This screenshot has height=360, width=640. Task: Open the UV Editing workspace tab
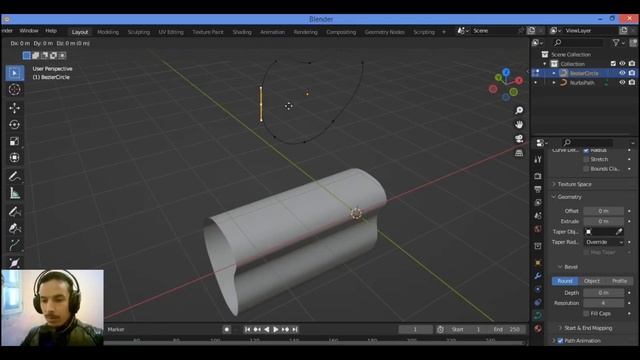[x=171, y=32]
